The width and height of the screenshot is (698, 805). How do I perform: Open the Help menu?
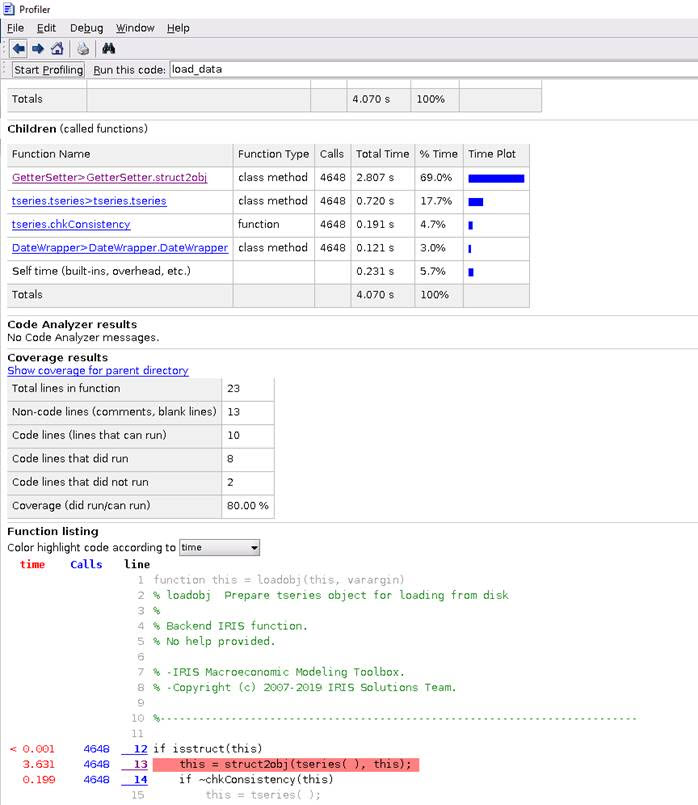pyautogui.click(x=176, y=28)
